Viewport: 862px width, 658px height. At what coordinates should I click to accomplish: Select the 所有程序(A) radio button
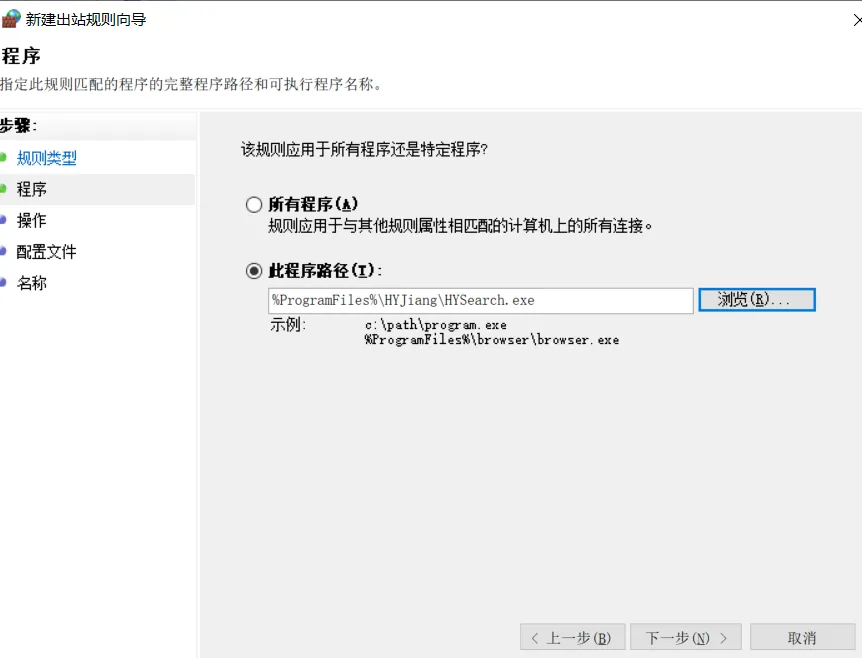[x=254, y=205]
